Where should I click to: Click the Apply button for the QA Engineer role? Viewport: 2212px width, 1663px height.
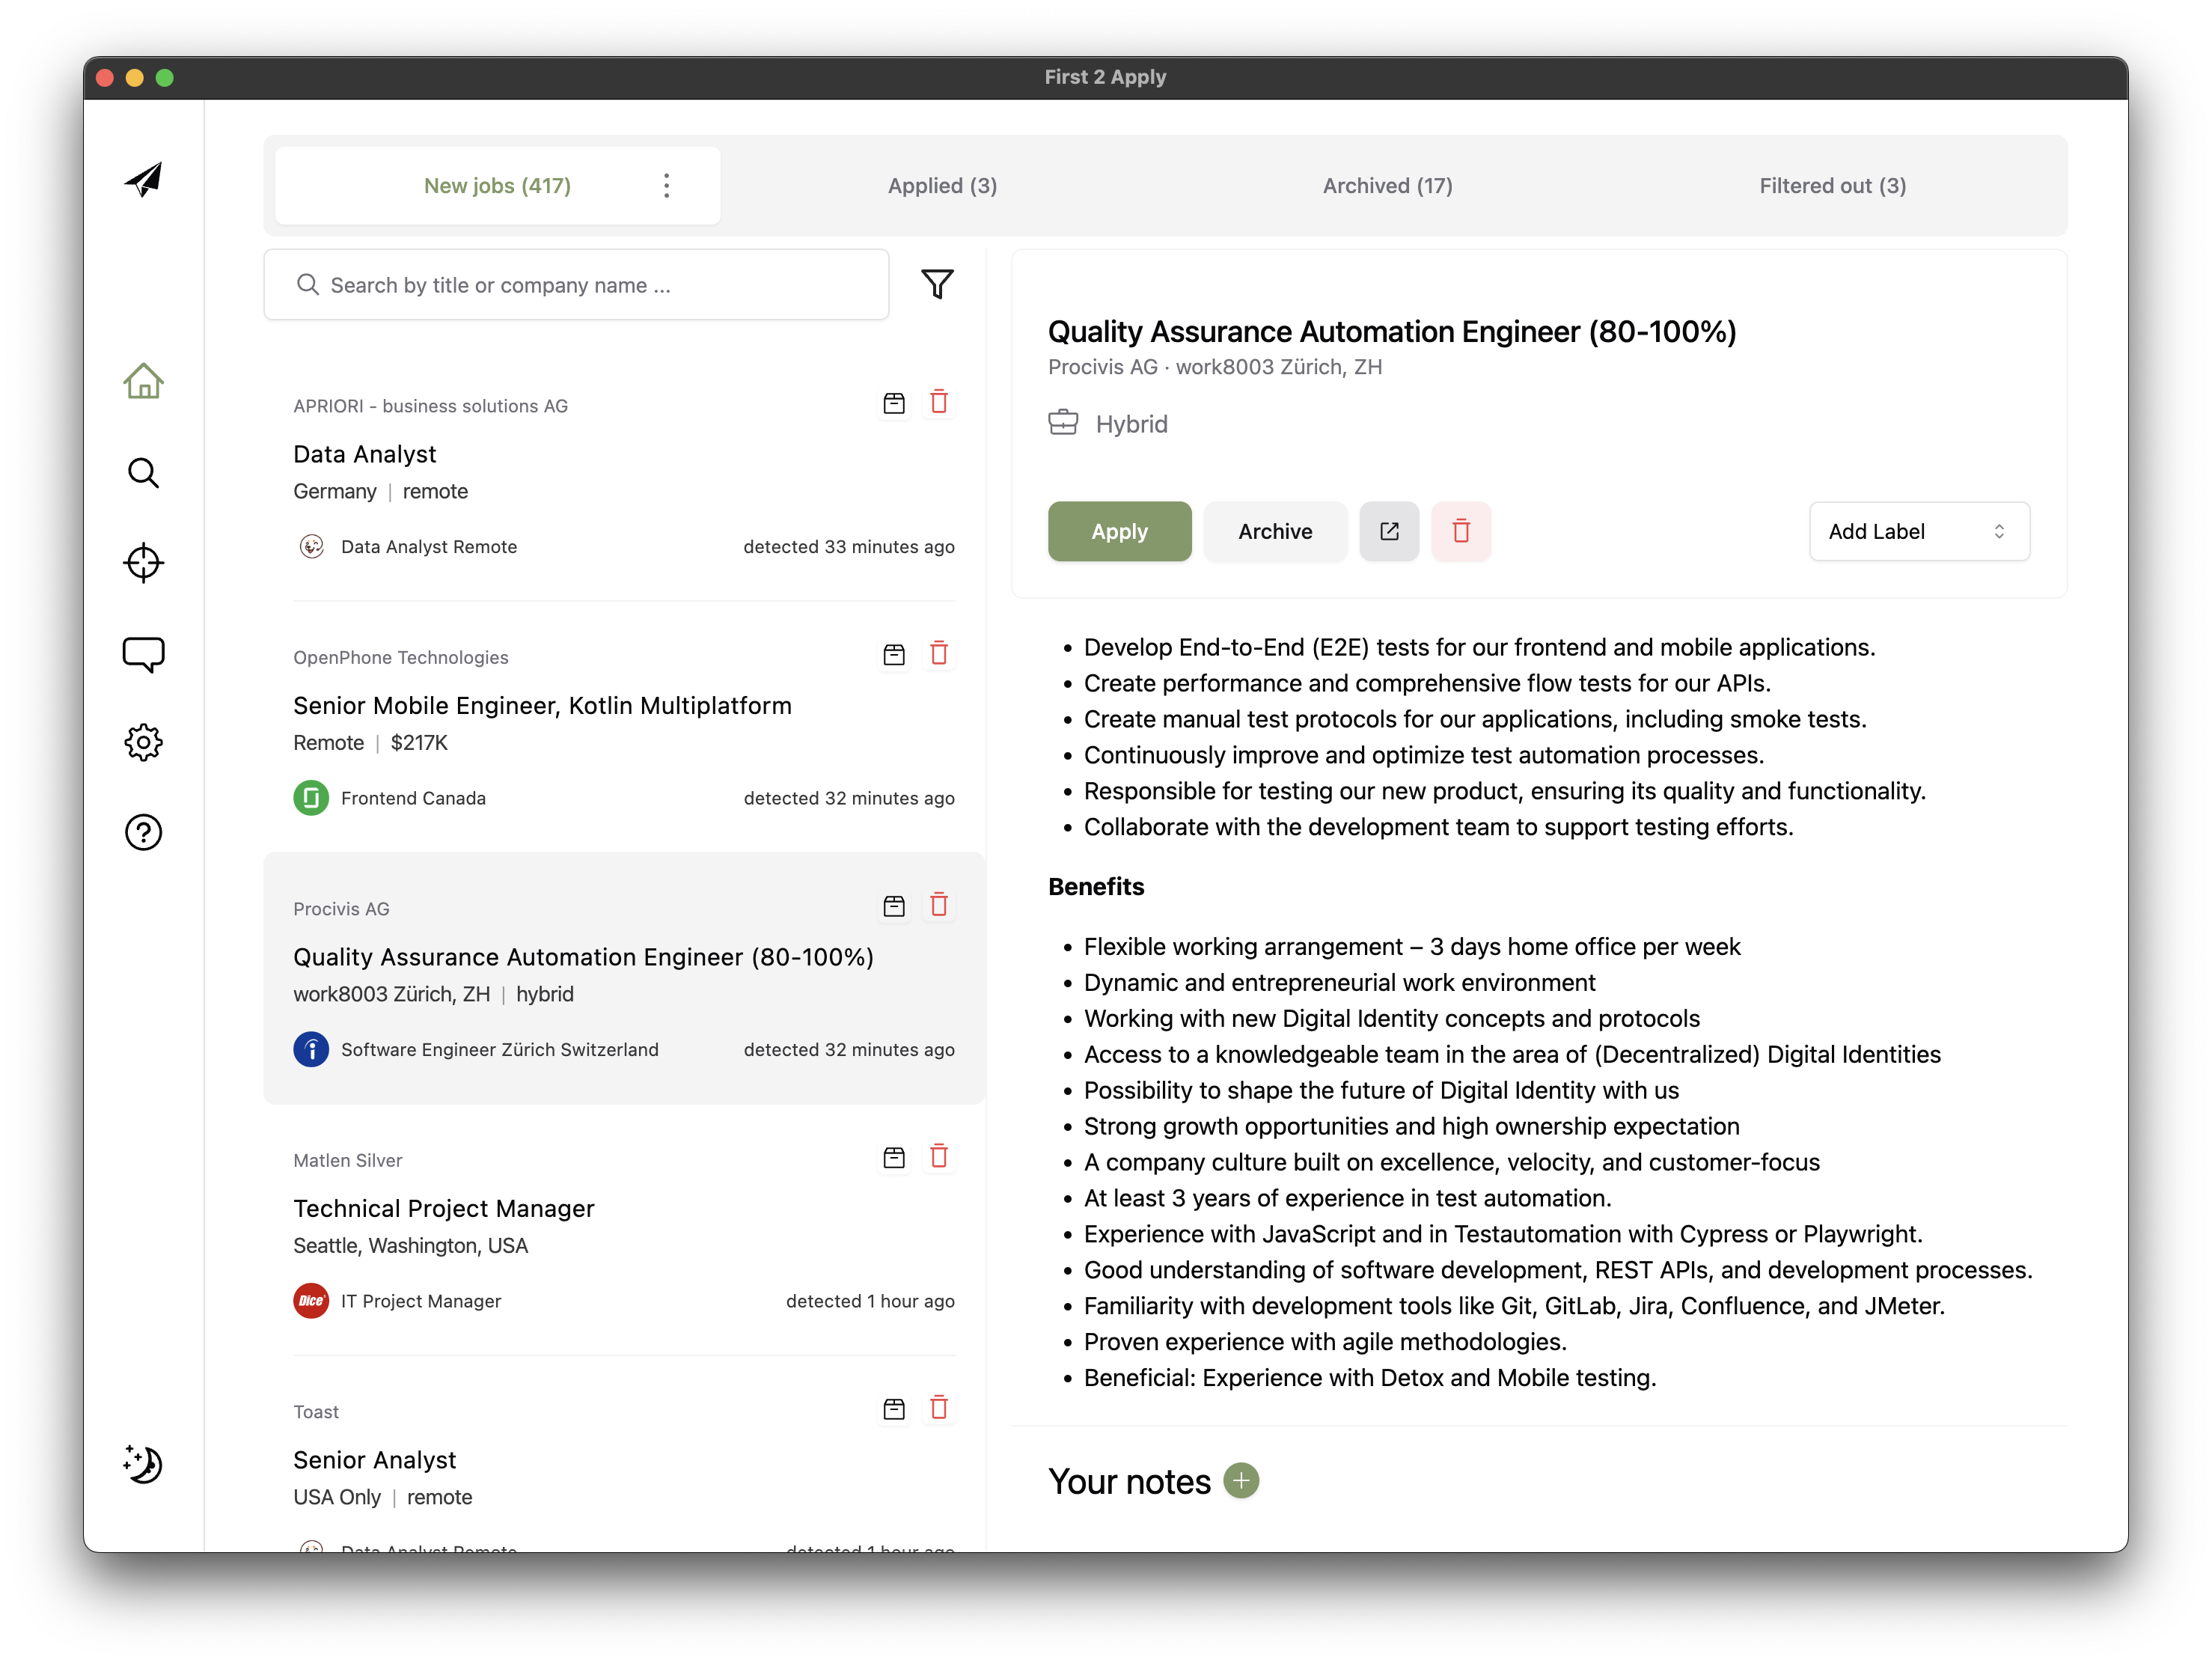coord(1119,531)
